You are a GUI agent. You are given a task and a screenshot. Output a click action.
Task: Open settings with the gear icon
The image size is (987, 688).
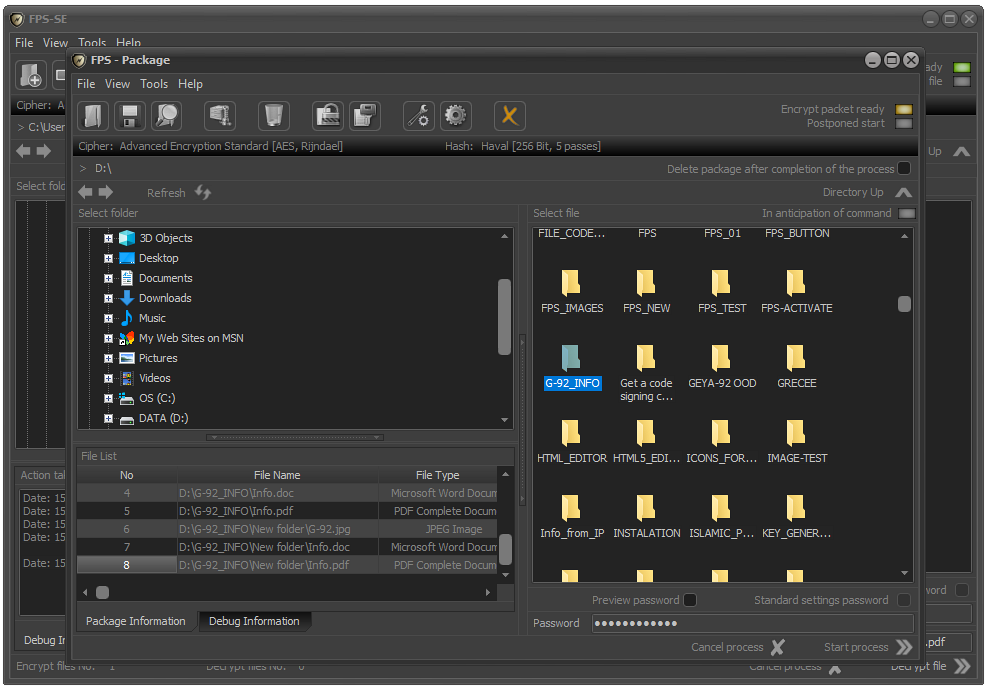456,116
